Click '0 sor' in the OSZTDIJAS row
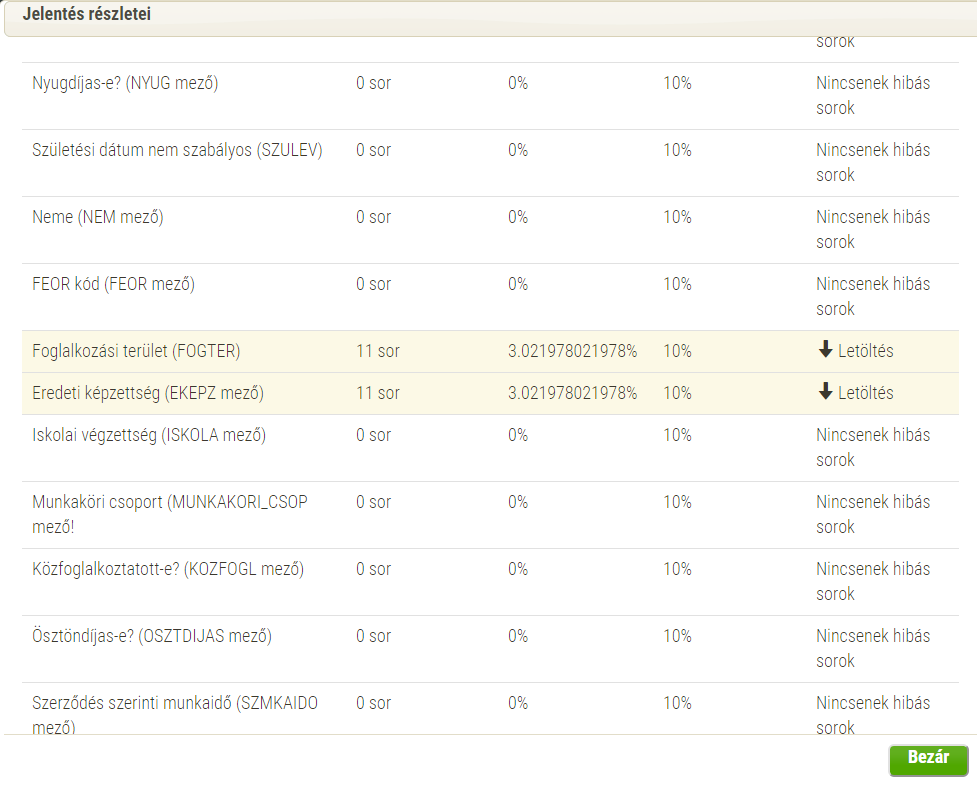This screenshot has height=785, width=977. (373, 636)
